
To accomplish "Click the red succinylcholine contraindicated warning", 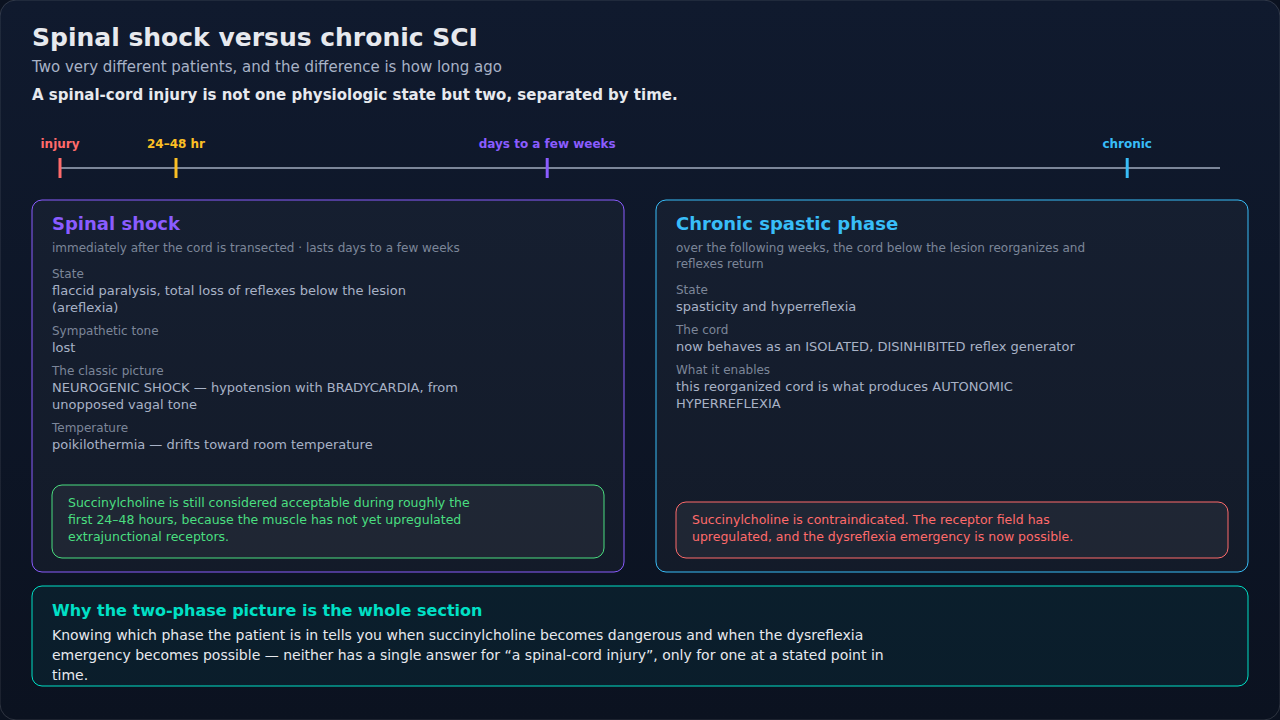I will point(952,530).
